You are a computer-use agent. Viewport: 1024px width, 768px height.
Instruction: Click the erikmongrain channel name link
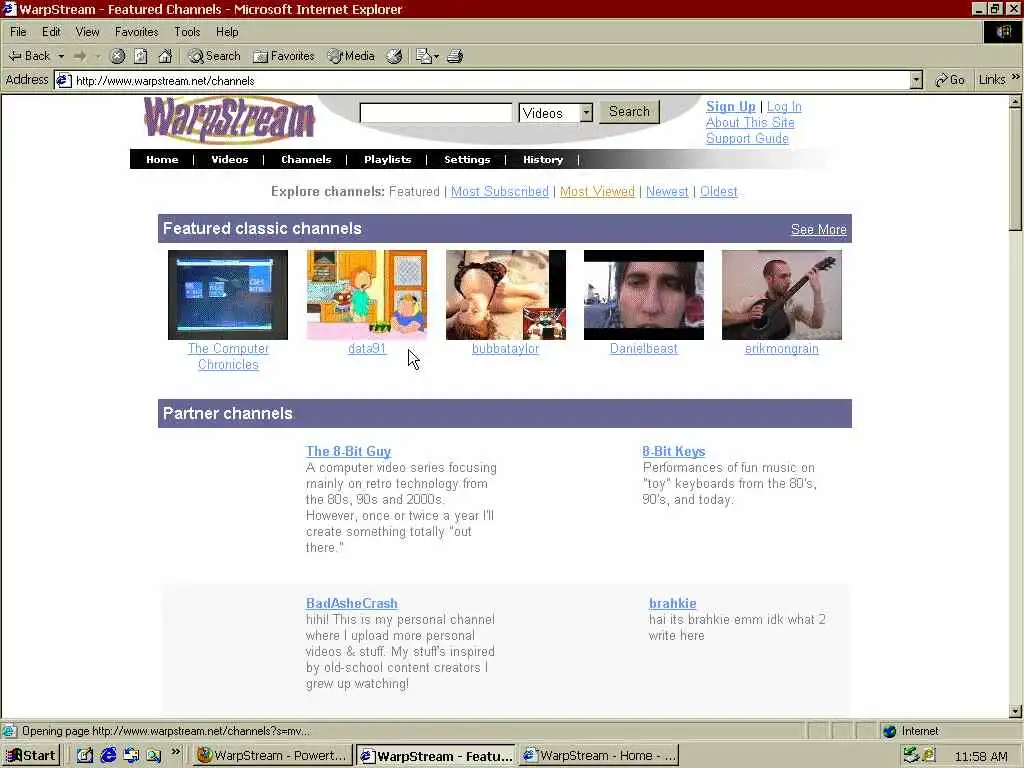[x=782, y=349]
